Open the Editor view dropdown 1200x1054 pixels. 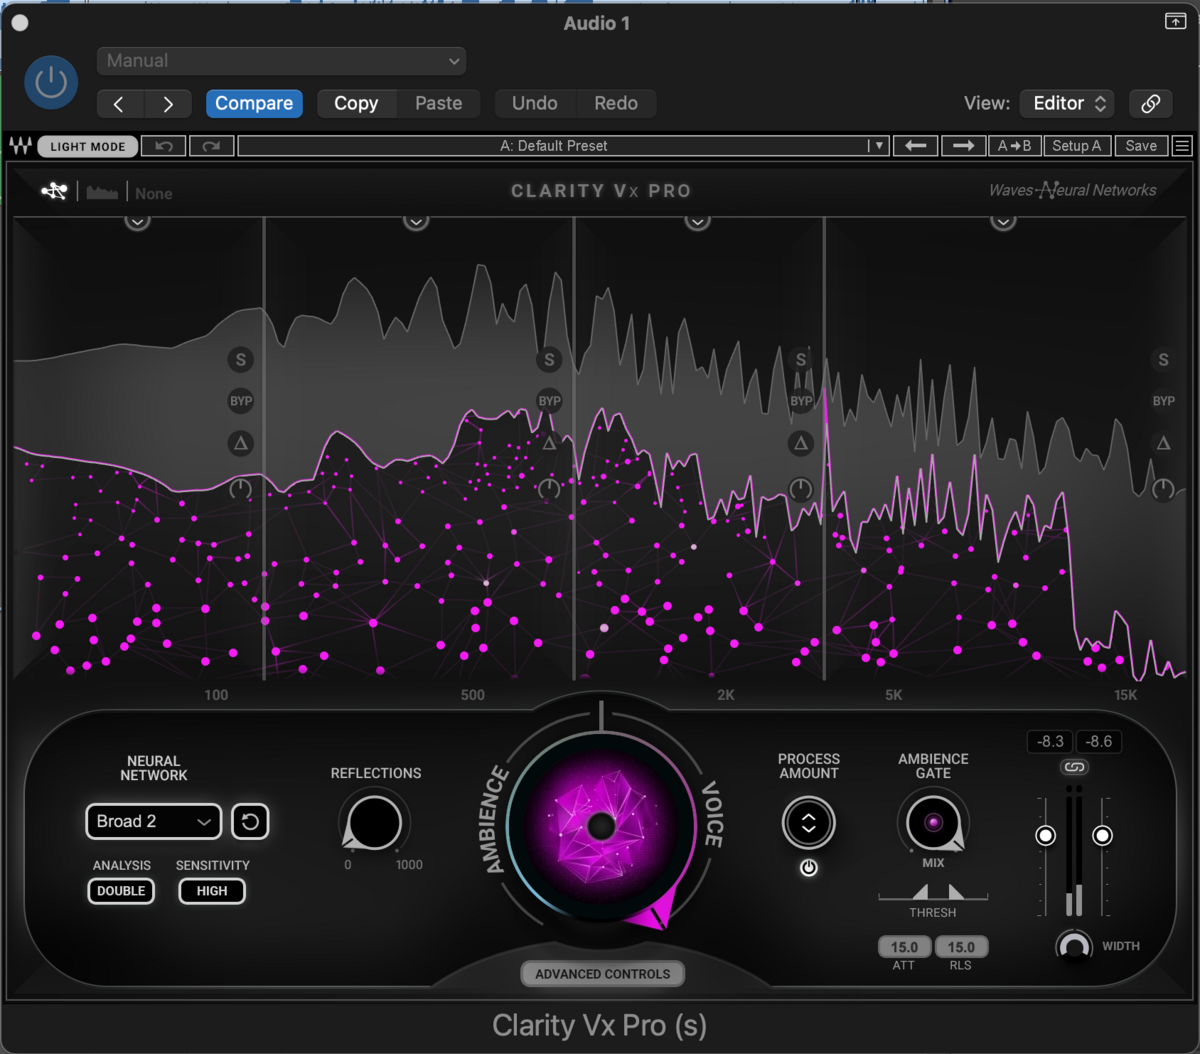click(1067, 103)
